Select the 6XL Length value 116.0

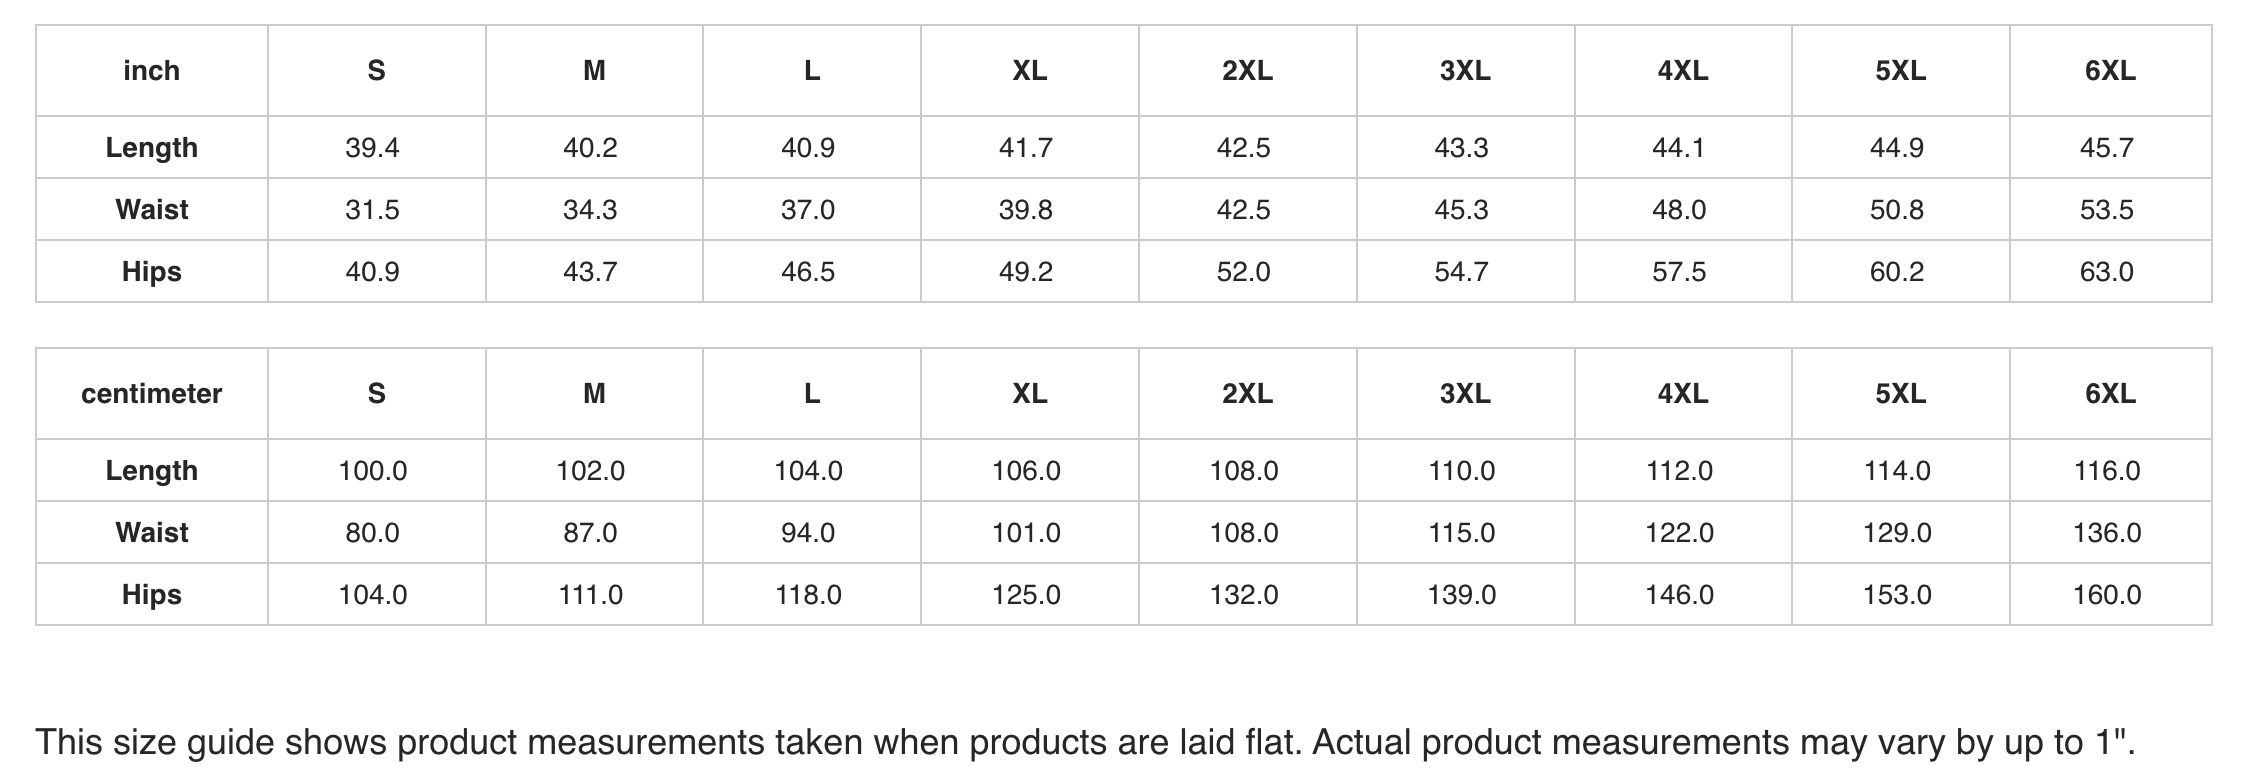click(x=2107, y=471)
